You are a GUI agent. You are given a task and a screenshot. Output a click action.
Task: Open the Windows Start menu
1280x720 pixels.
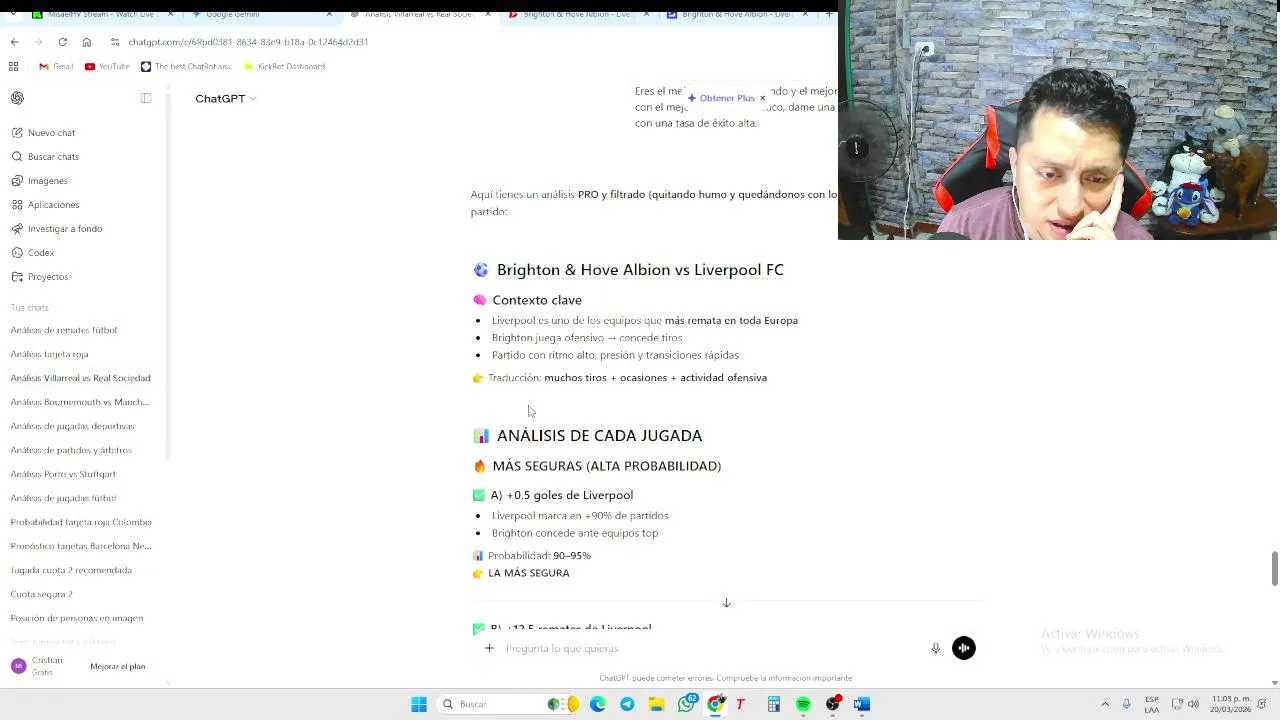click(419, 704)
